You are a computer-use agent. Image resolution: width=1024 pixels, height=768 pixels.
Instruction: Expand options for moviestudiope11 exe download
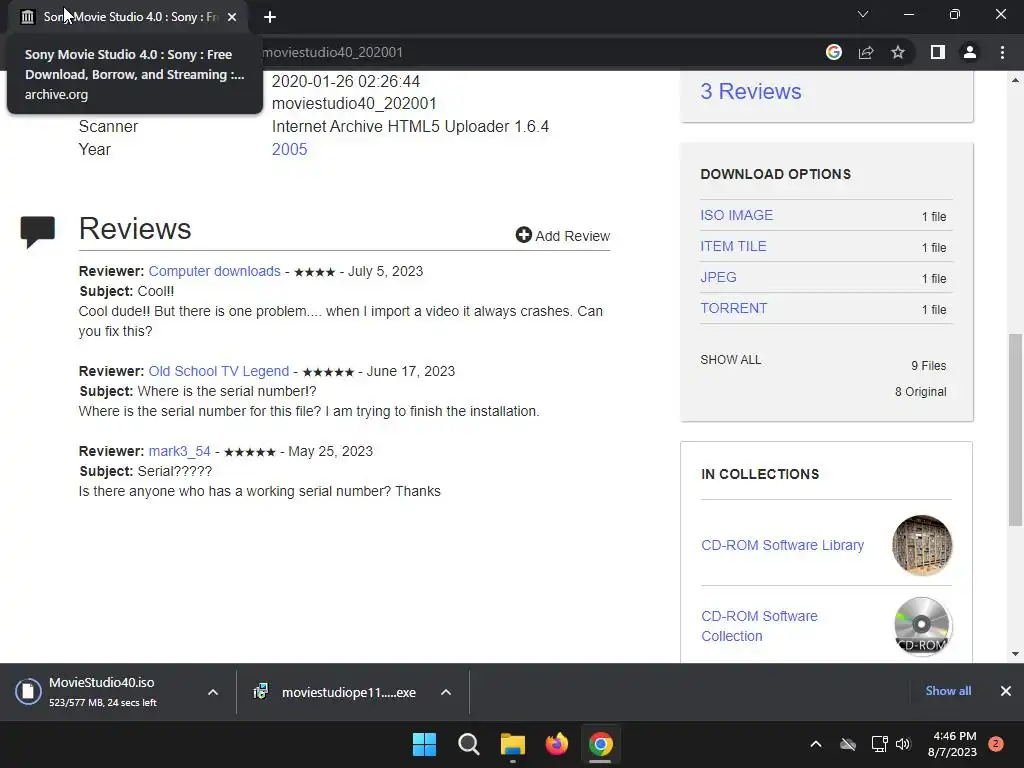point(446,692)
